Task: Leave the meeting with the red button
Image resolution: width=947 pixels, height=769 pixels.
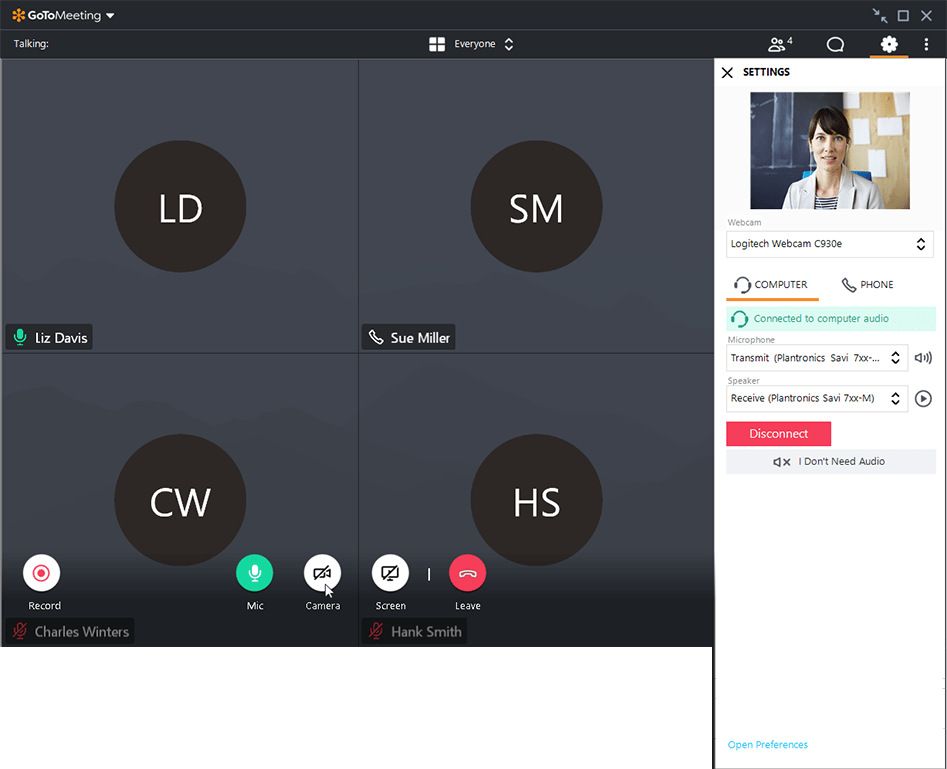Action: 467,573
